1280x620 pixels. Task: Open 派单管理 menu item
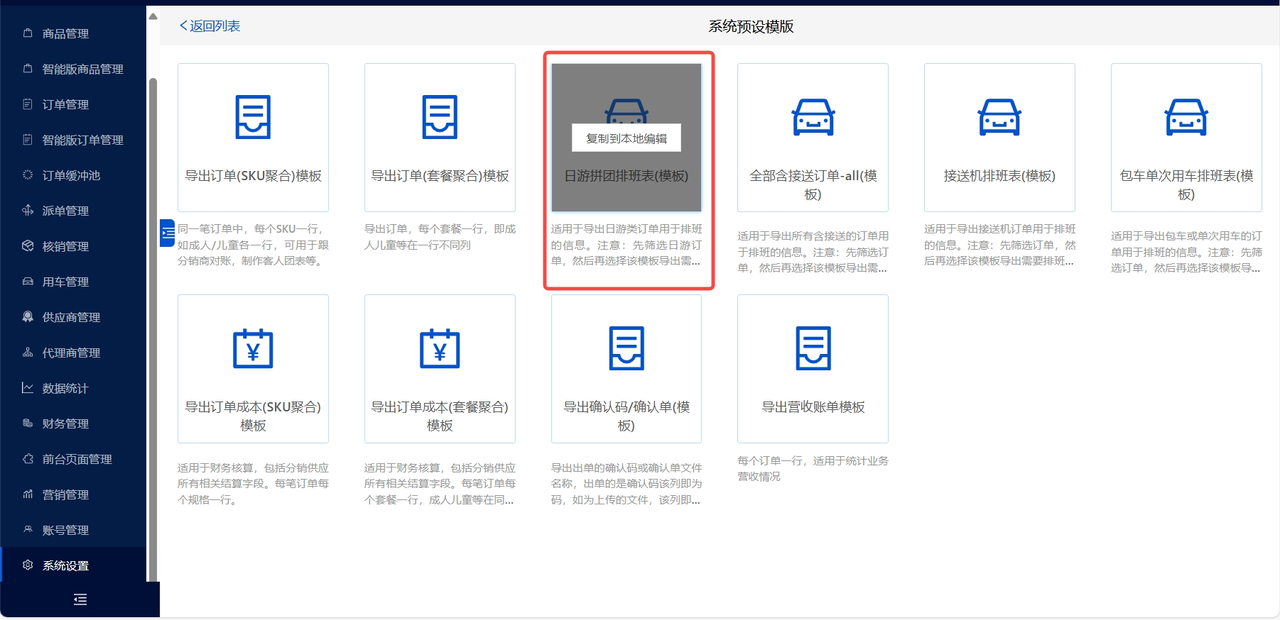(66, 211)
